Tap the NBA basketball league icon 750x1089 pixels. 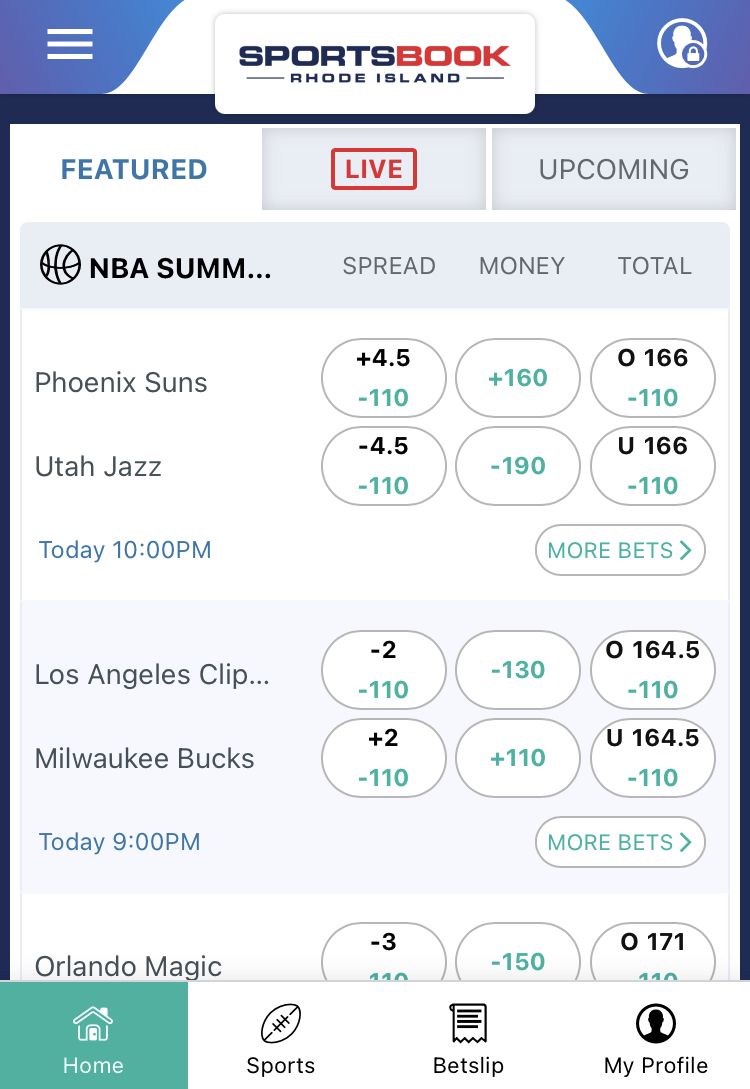coord(60,266)
